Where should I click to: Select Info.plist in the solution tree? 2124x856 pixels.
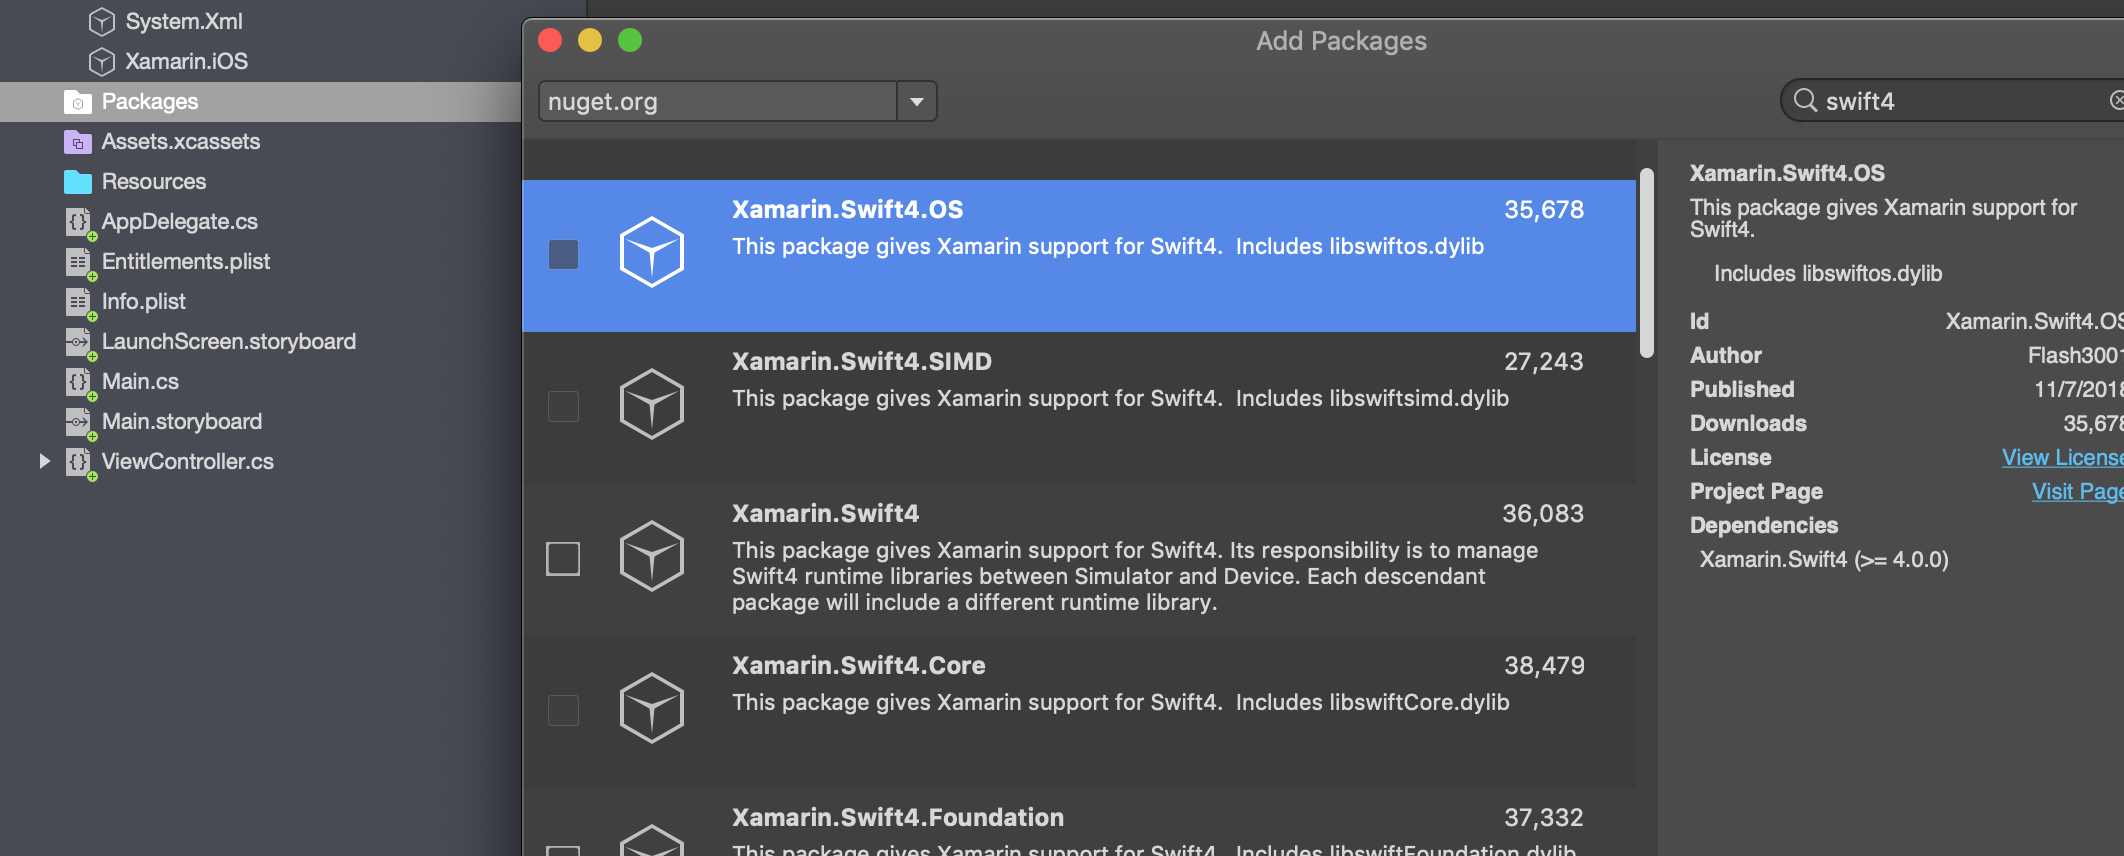143,302
